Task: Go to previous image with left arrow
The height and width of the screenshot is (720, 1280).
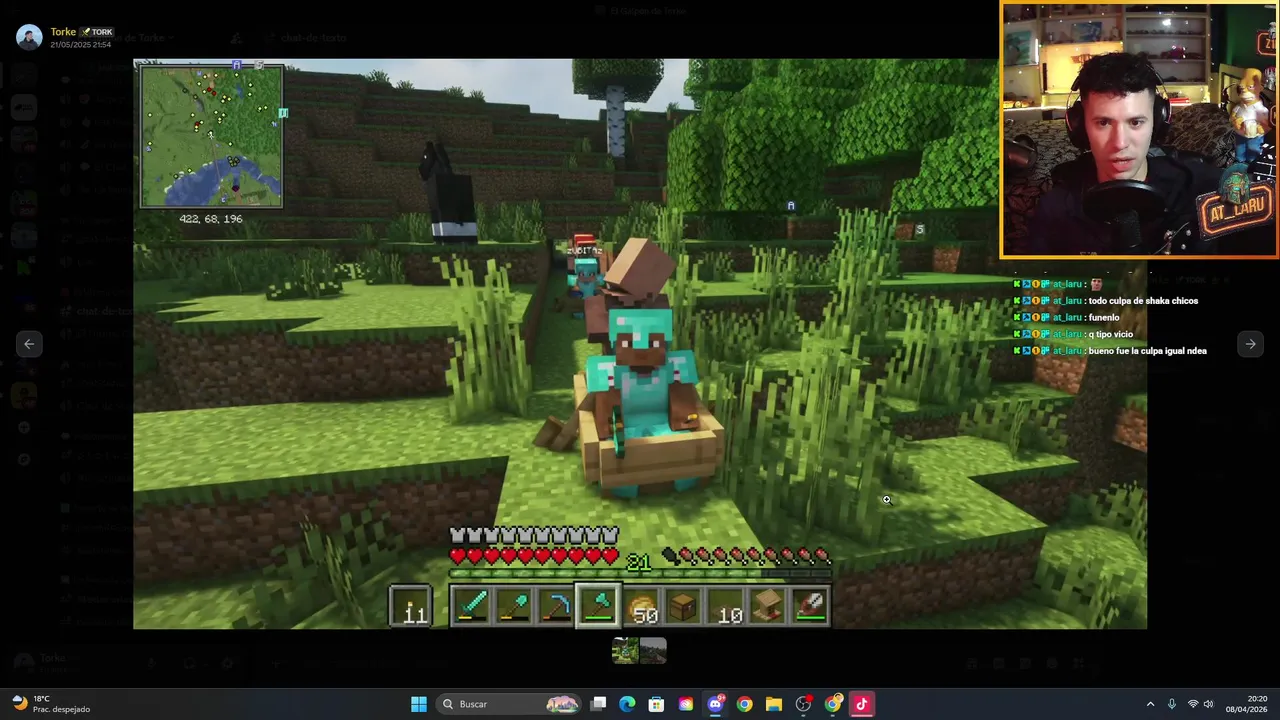Action: point(29,344)
